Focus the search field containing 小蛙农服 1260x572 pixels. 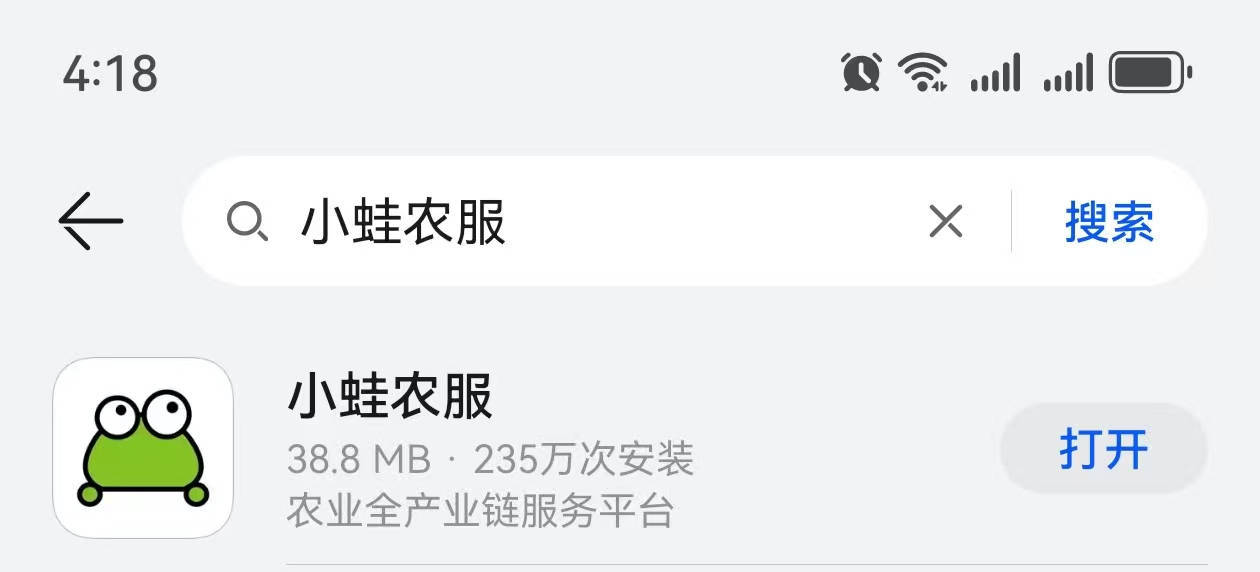click(x=600, y=222)
